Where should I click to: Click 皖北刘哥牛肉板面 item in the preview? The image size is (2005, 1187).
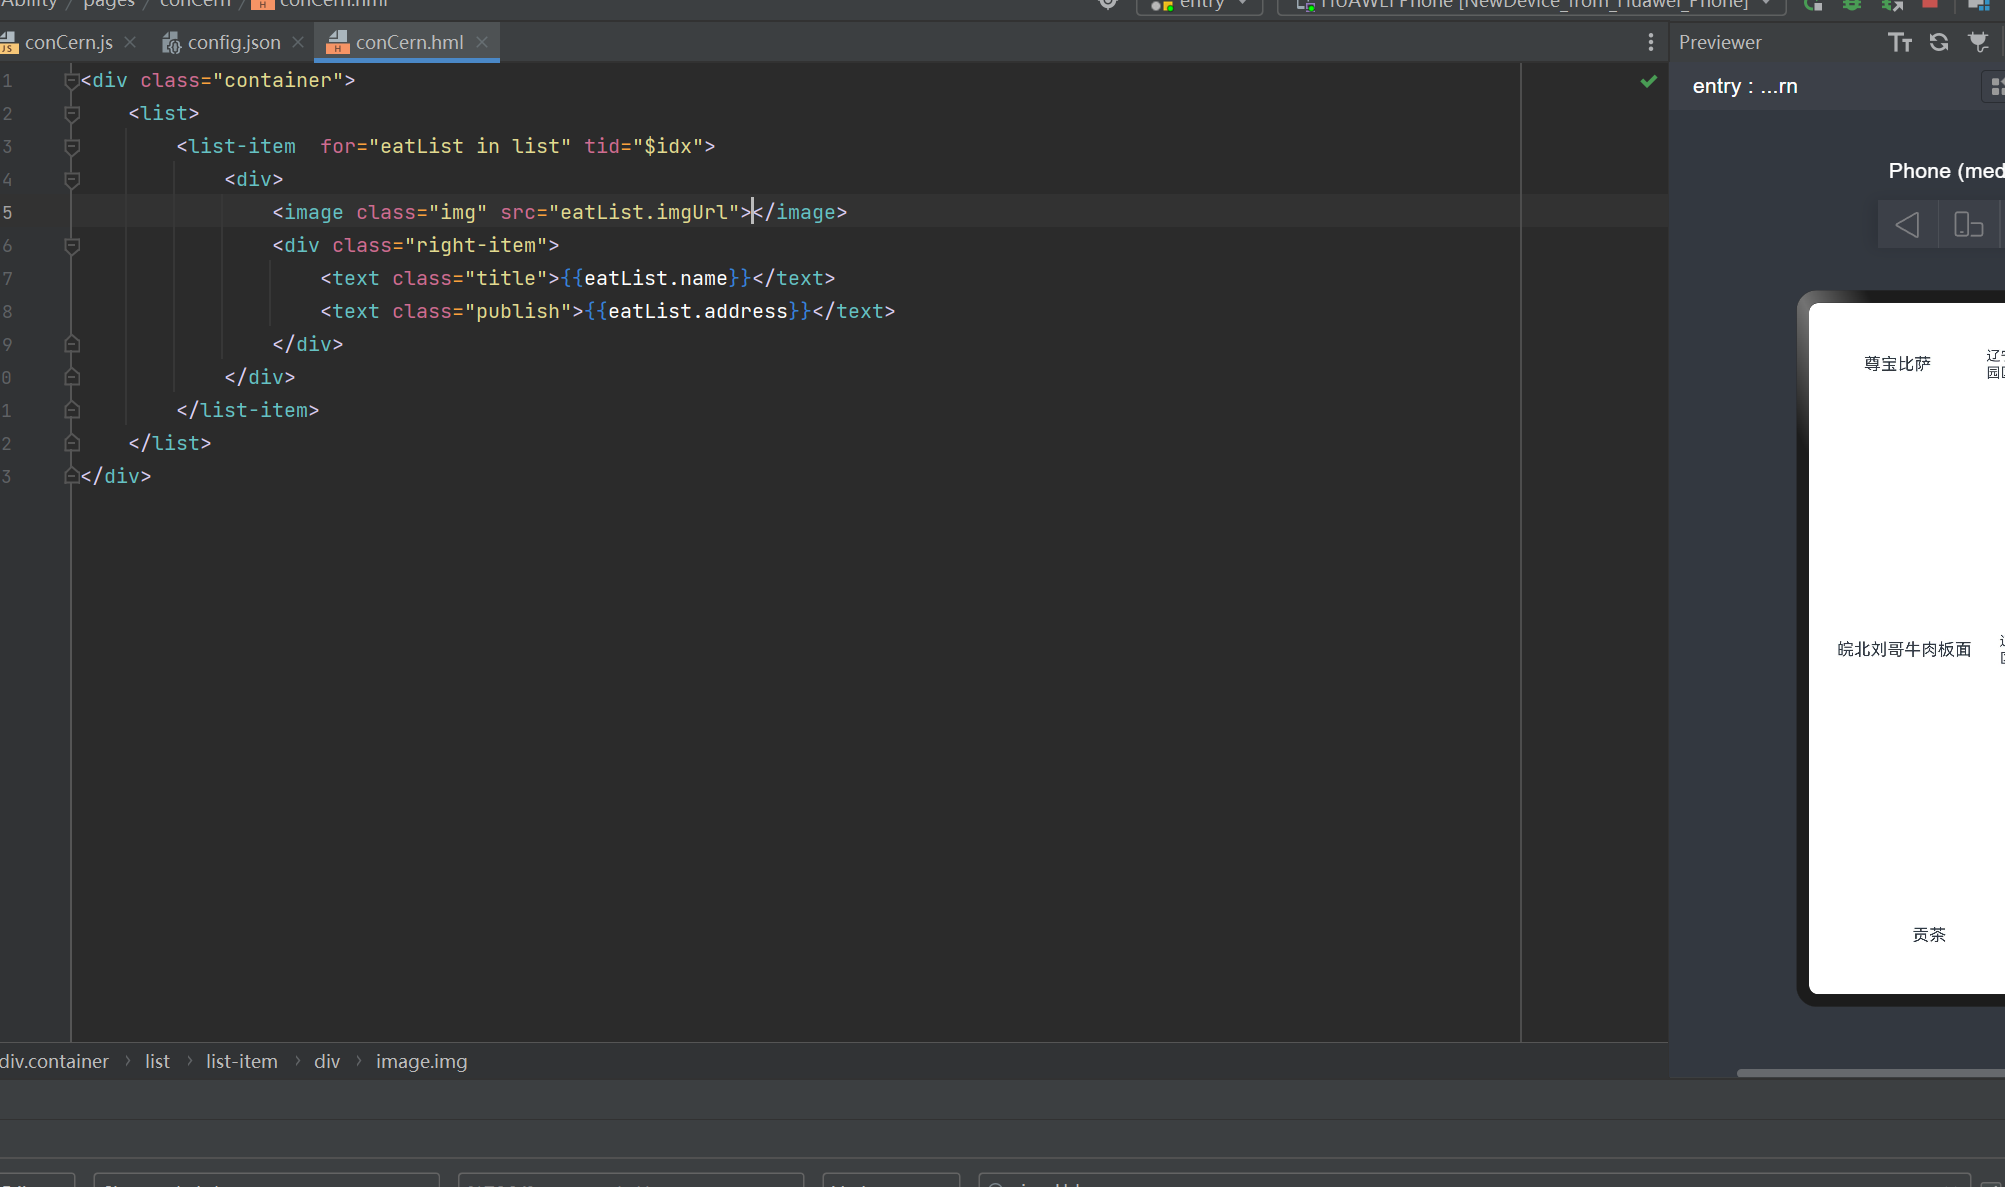[x=1904, y=649]
